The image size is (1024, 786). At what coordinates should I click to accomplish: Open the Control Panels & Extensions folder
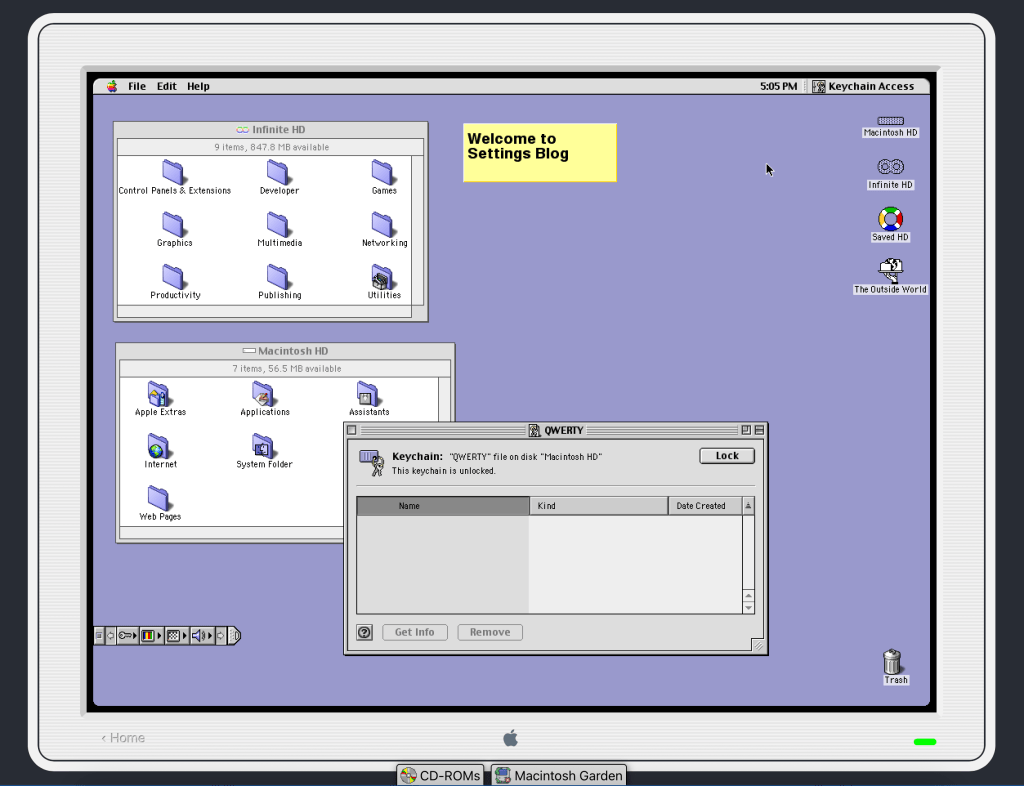pos(174,173)
